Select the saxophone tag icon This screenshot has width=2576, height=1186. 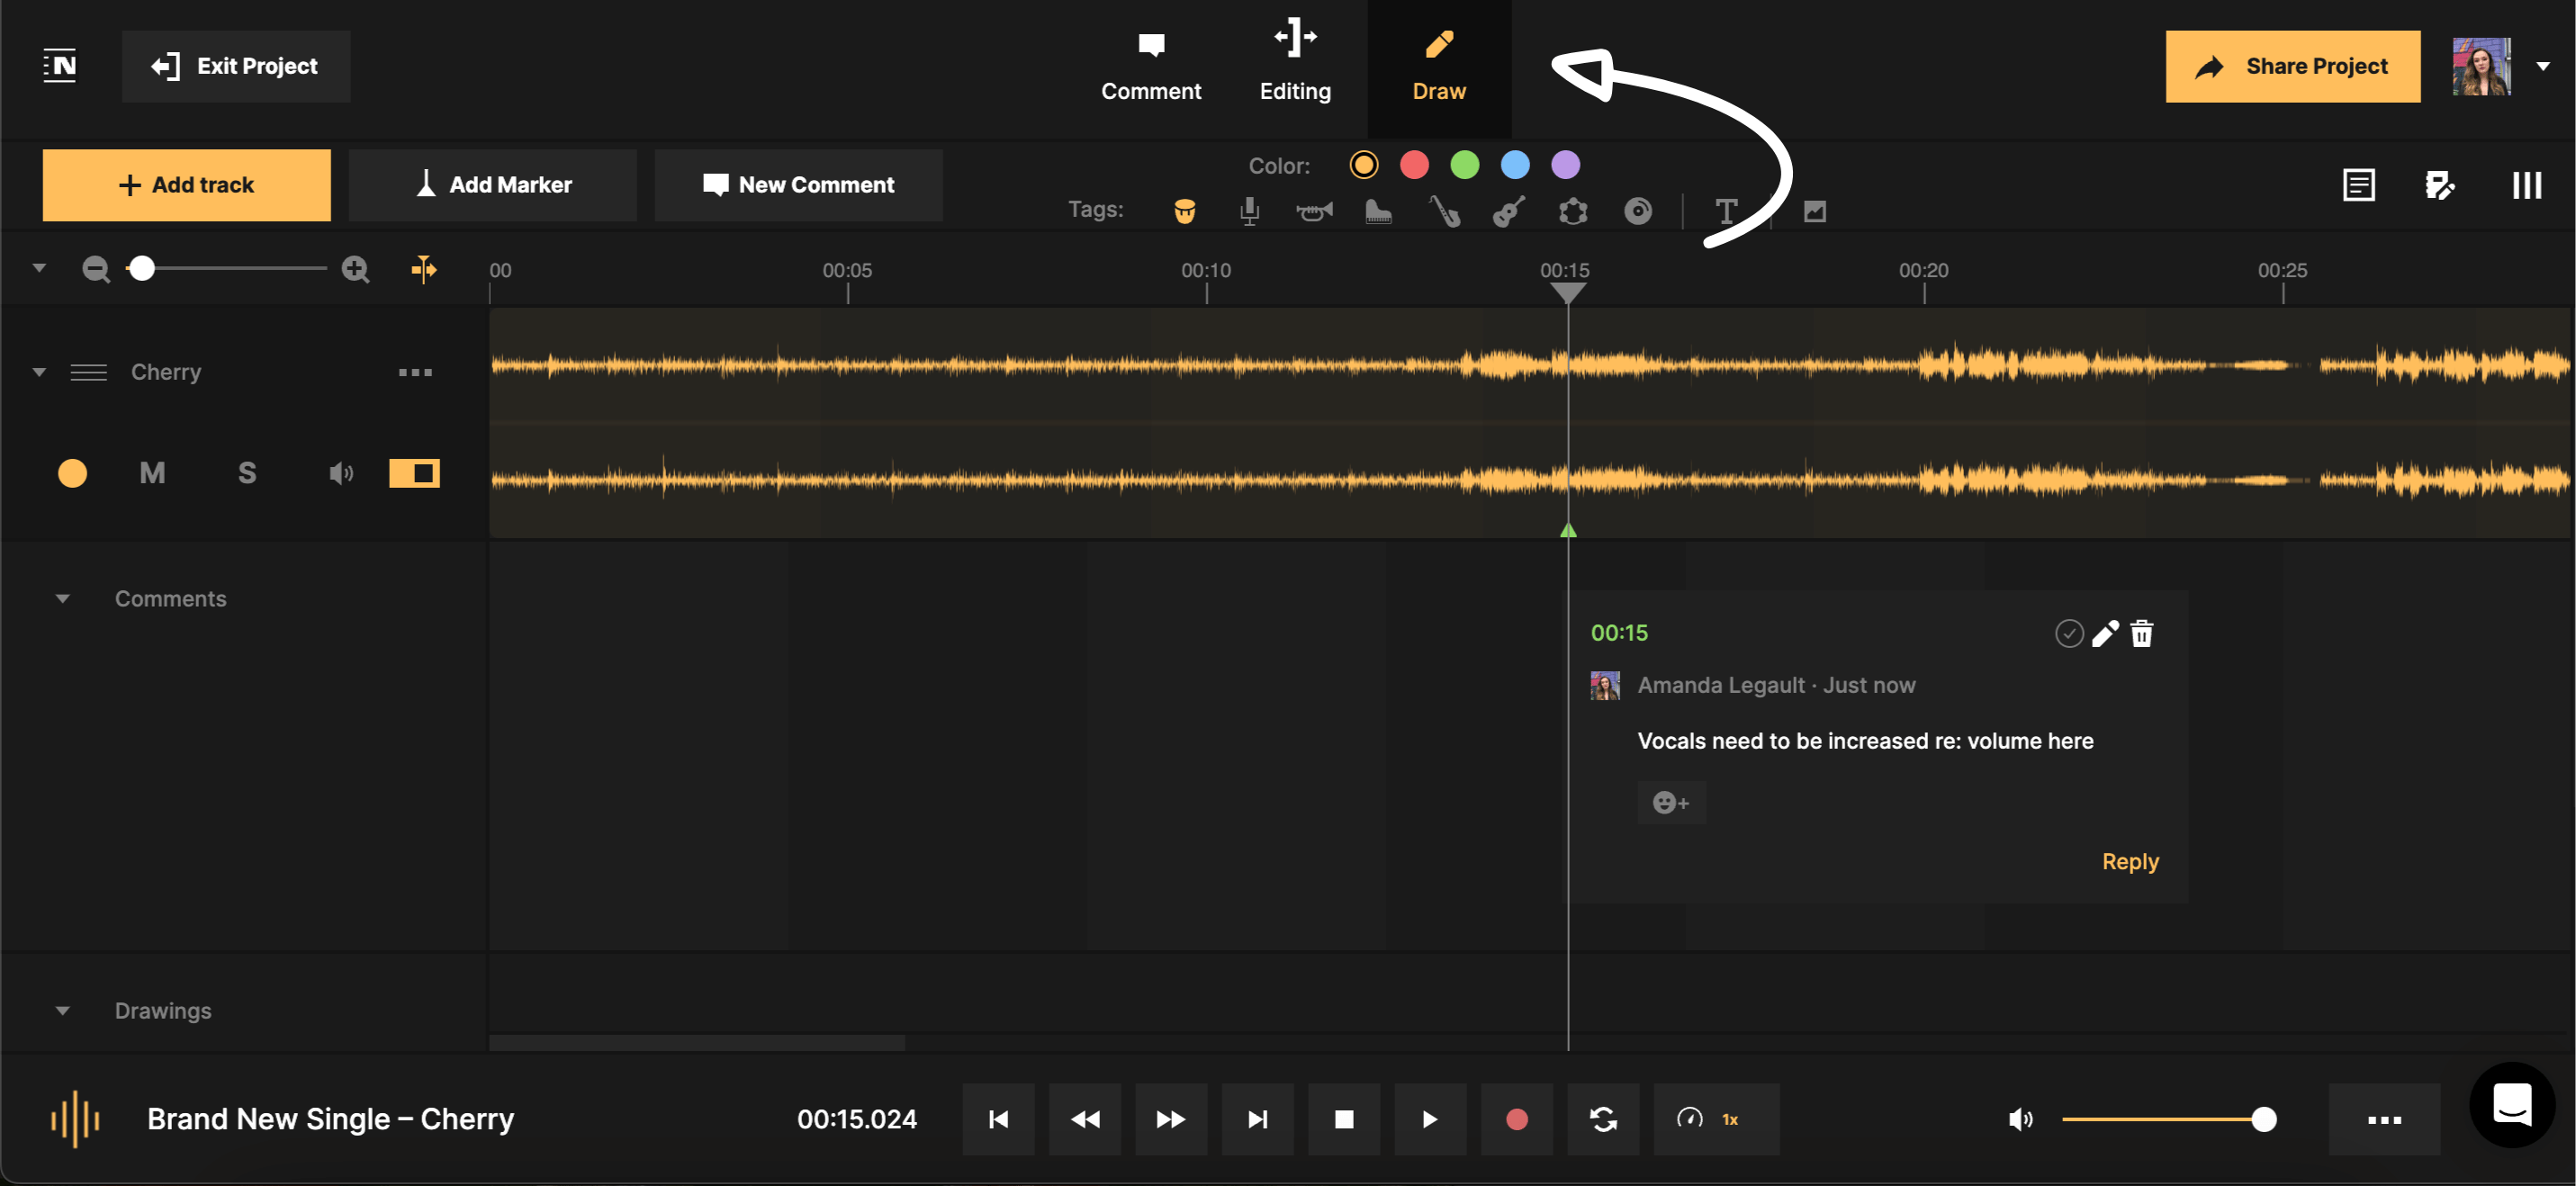pos(1446,210)
